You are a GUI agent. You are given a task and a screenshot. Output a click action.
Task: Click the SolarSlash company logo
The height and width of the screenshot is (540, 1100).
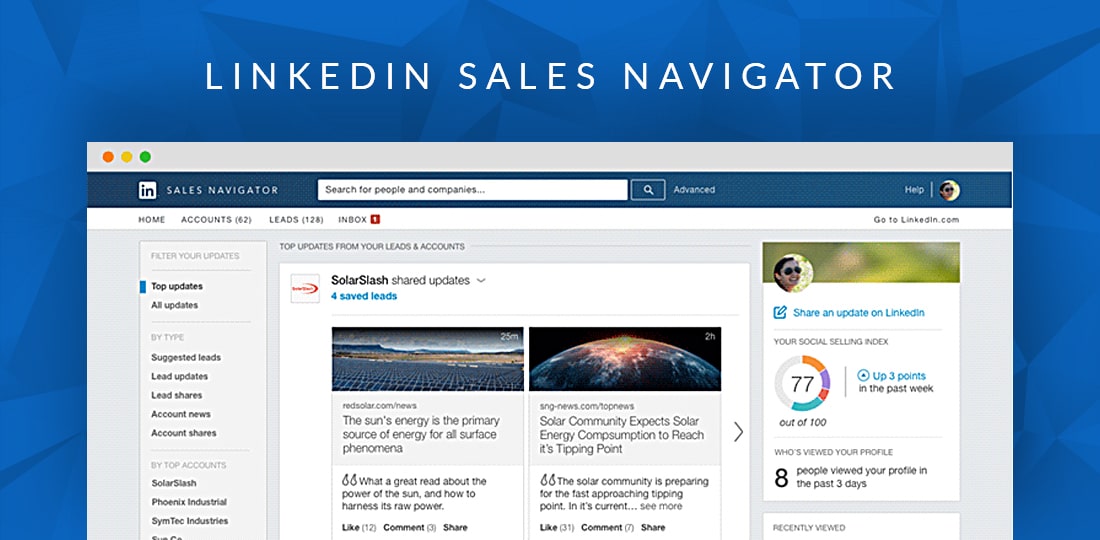tap(305, 288)
